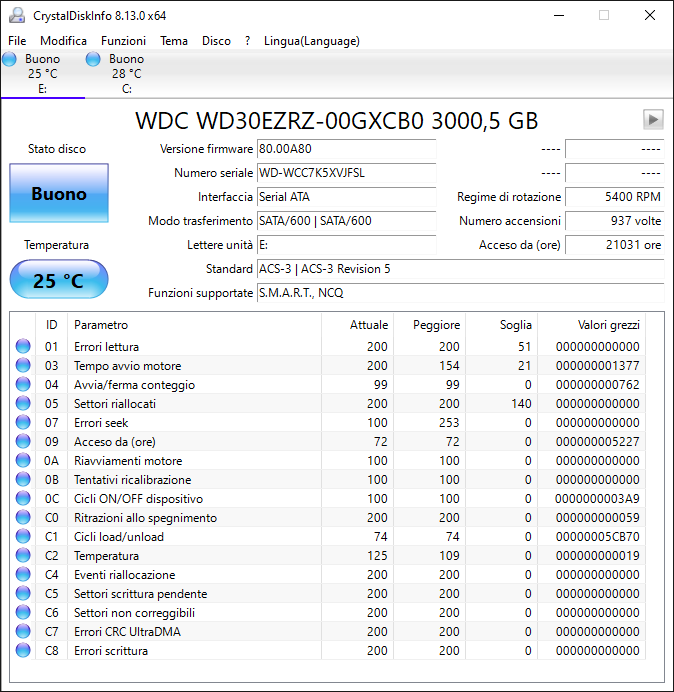Click status icon for Tempo avvio motore
Viewport: 674px width, 692px height.
(23, 365)
